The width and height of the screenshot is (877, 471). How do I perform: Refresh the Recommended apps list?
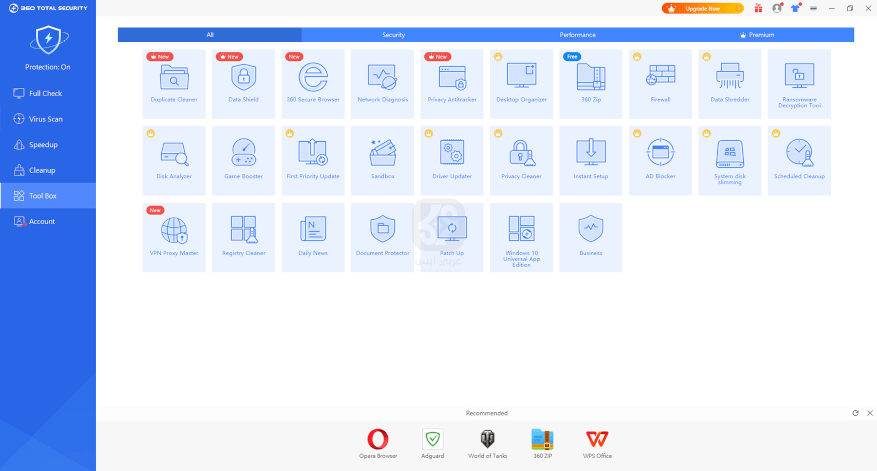(855, 413)
